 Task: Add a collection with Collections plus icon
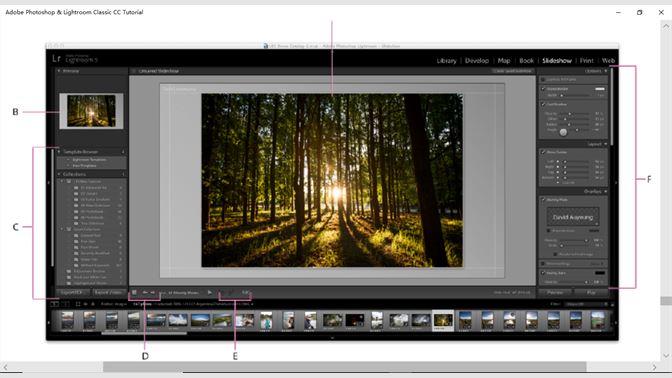(x=123, y=174)
